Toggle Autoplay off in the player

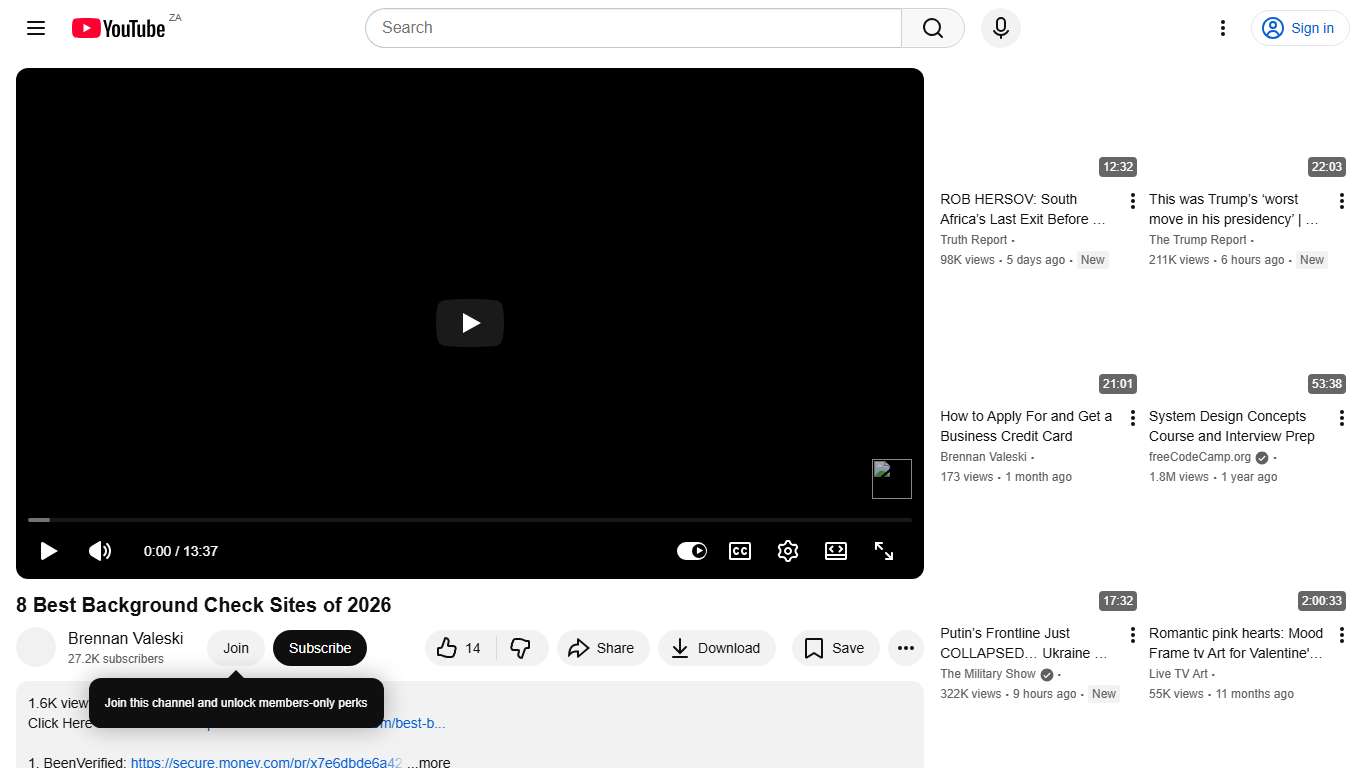click(692, 551)
